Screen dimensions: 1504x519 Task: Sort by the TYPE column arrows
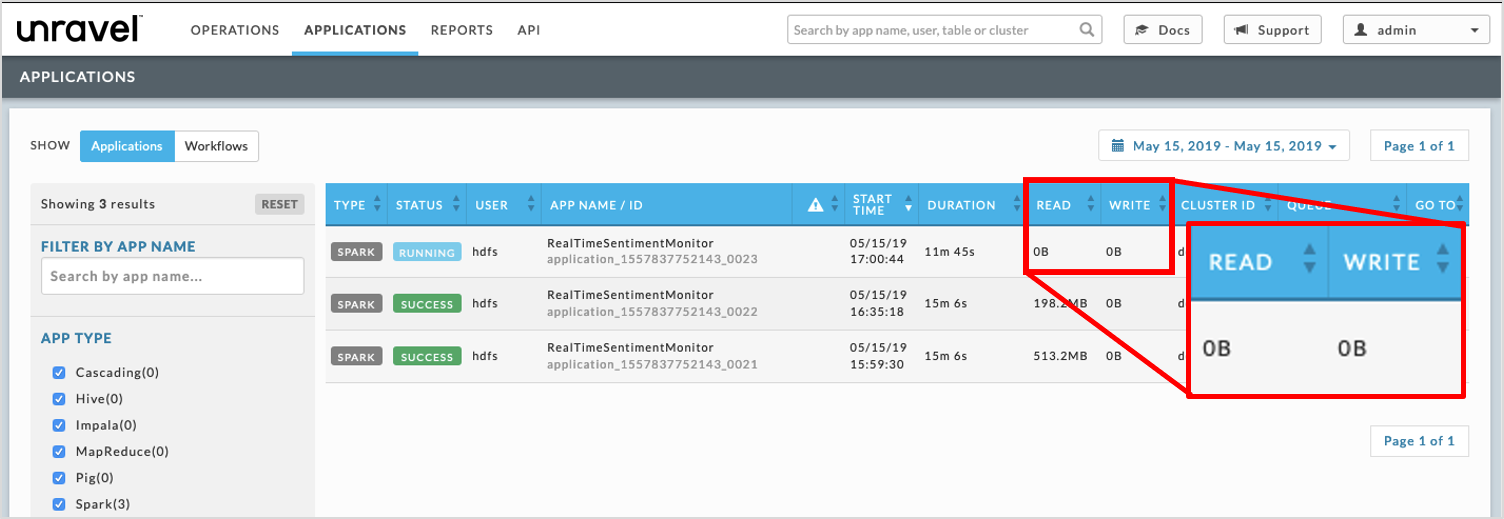377,205
